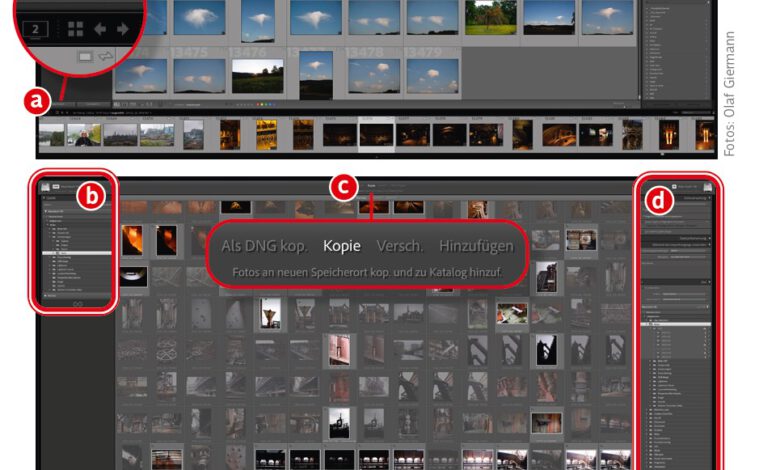Select the highlighted folder row in destination panel
Viewport: 780px width, 470px height.
click(677, 324)
